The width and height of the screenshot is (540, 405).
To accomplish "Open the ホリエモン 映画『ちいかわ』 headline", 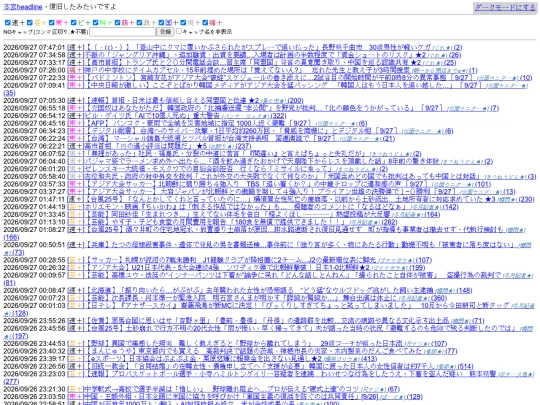I will [x=245, y=207].
